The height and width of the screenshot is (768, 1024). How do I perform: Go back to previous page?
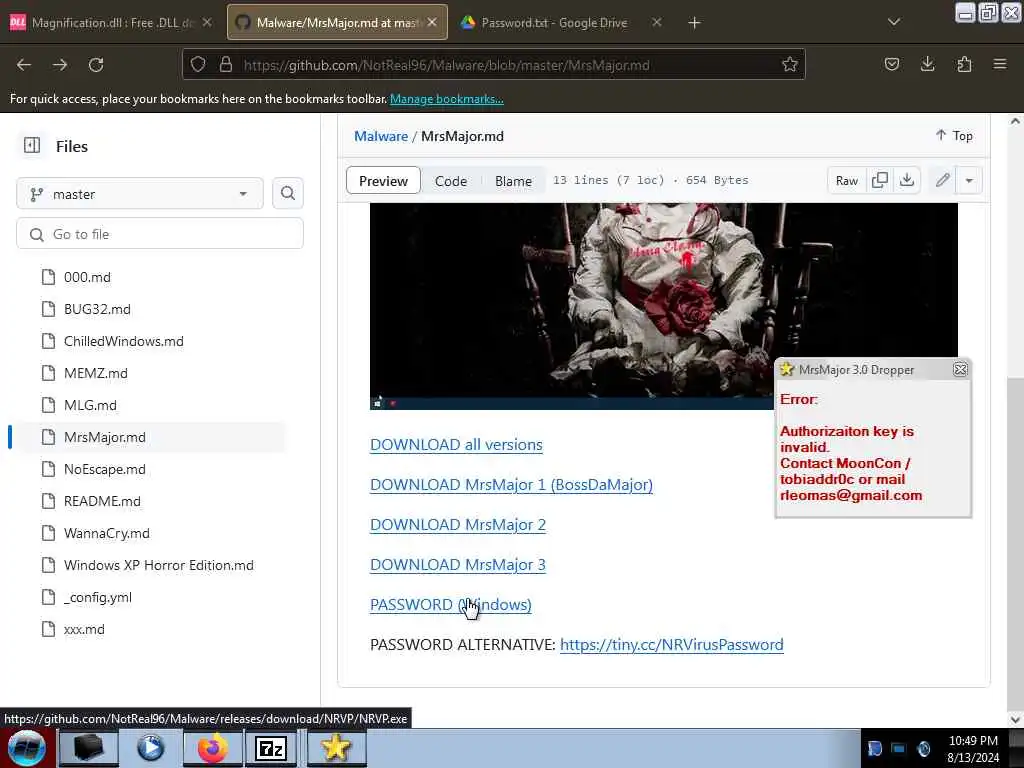click(x=24, y=65)
